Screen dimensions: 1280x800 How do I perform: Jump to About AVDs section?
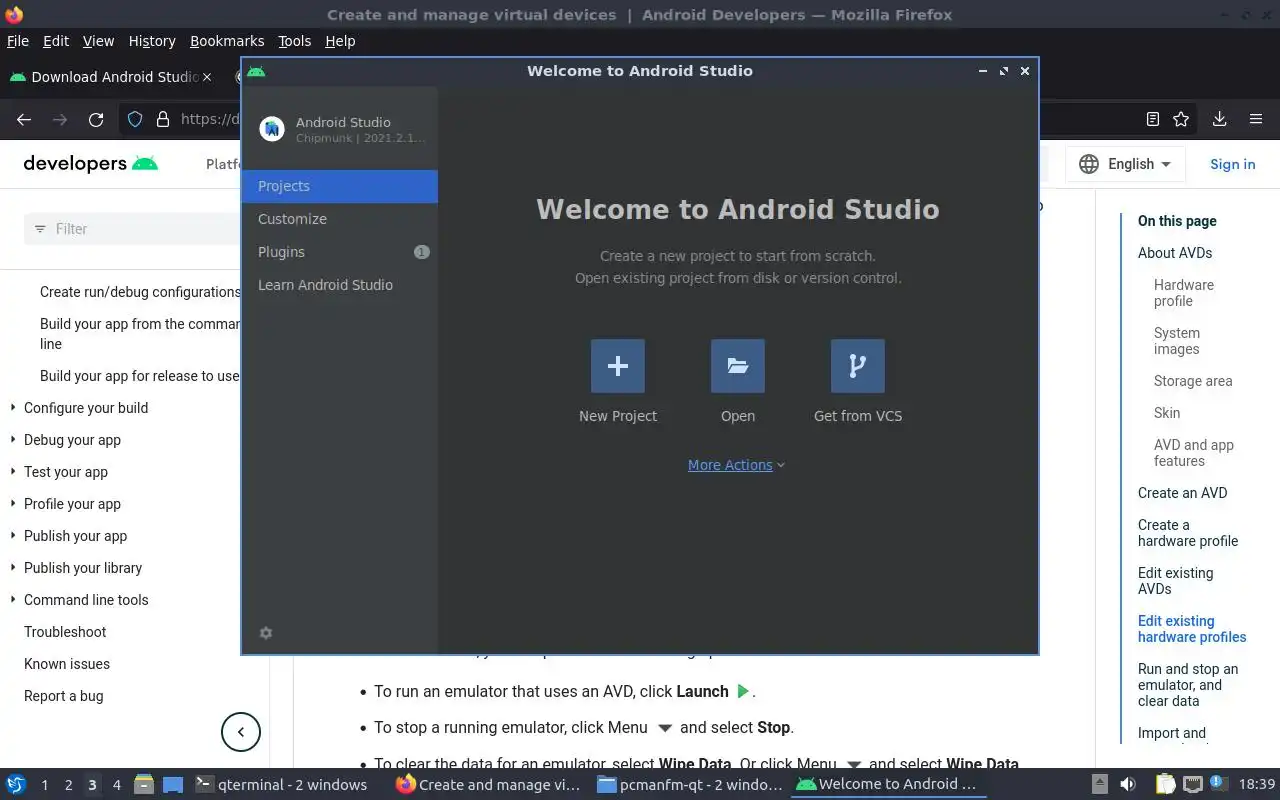[1175, 253]
